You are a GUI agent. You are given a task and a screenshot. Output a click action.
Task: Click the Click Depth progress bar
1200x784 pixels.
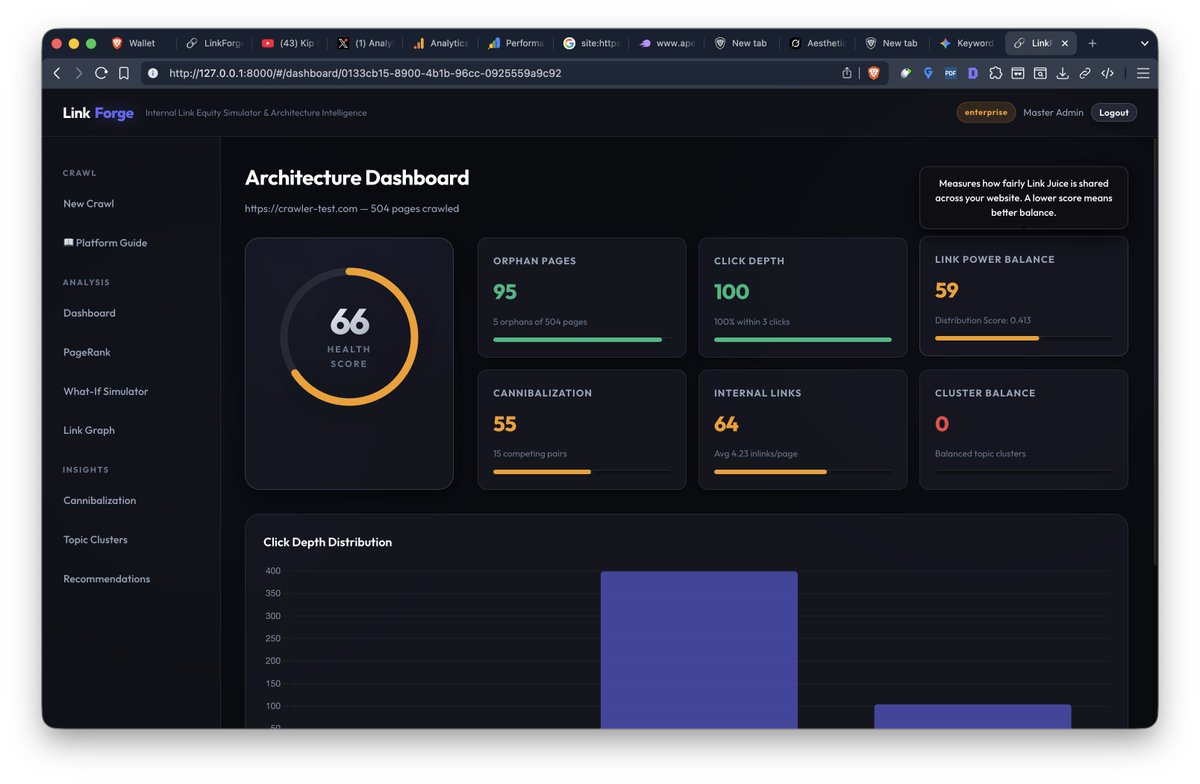point(802,340)
